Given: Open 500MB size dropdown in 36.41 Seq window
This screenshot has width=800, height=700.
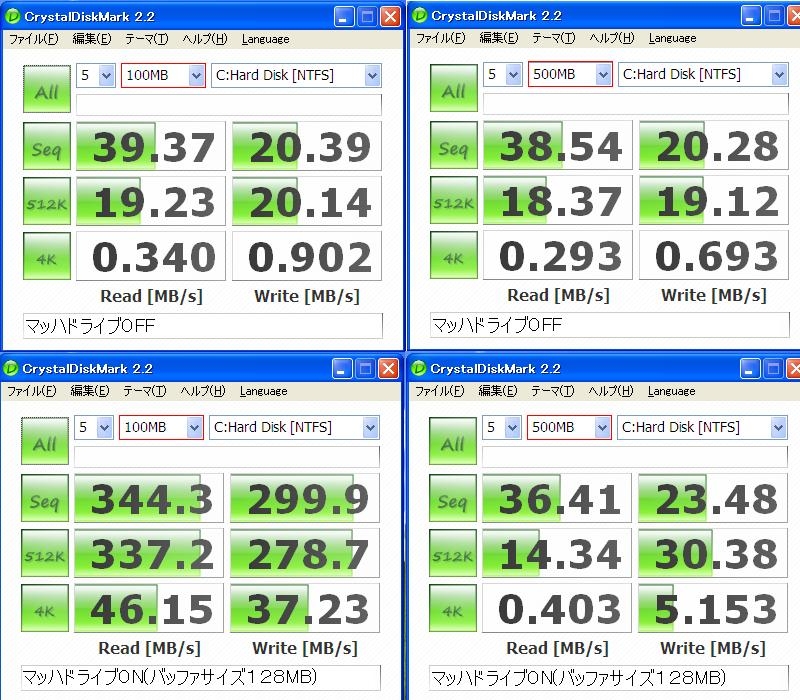Looking at the screenshot, I should 569,428.
